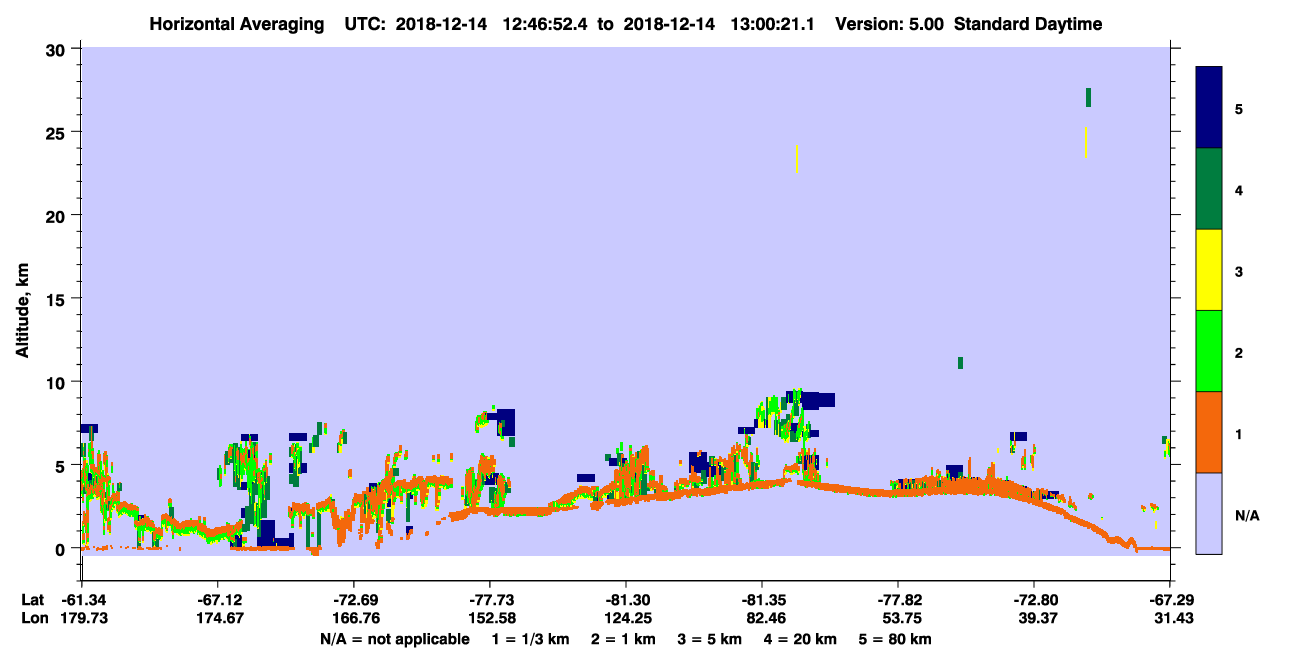The height and width of the screenshot is (667, 1300).
Task: Click the 'N/A = not applicable' legend text
Action: click(394, 639)
